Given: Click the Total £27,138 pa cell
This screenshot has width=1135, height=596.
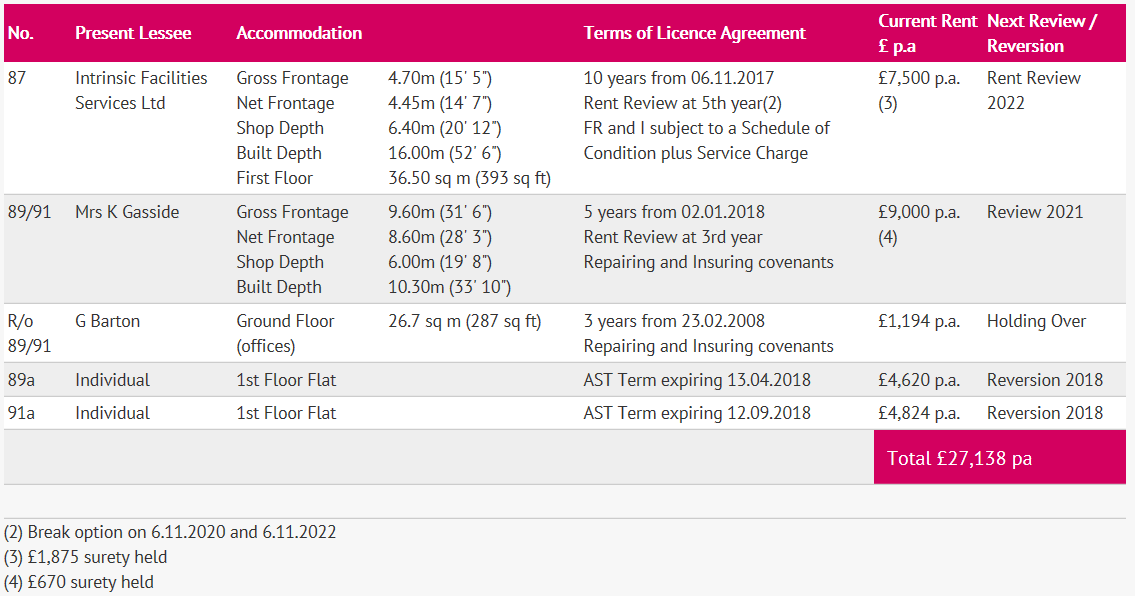Looking at the screenshot, I should [x=959, y=458].
